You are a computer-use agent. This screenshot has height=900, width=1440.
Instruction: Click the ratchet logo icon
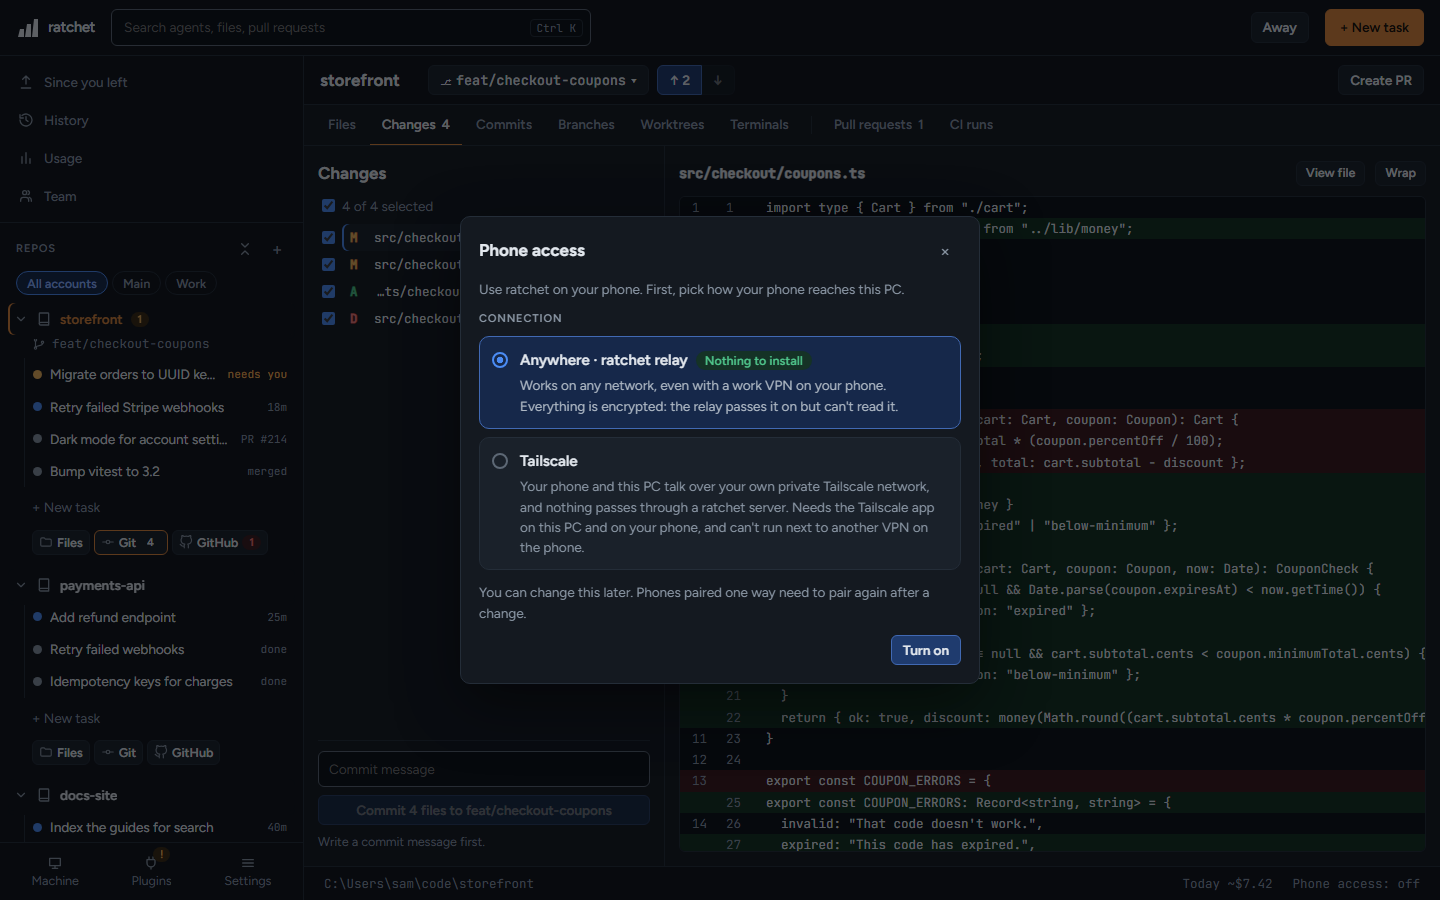click(28, 28)
